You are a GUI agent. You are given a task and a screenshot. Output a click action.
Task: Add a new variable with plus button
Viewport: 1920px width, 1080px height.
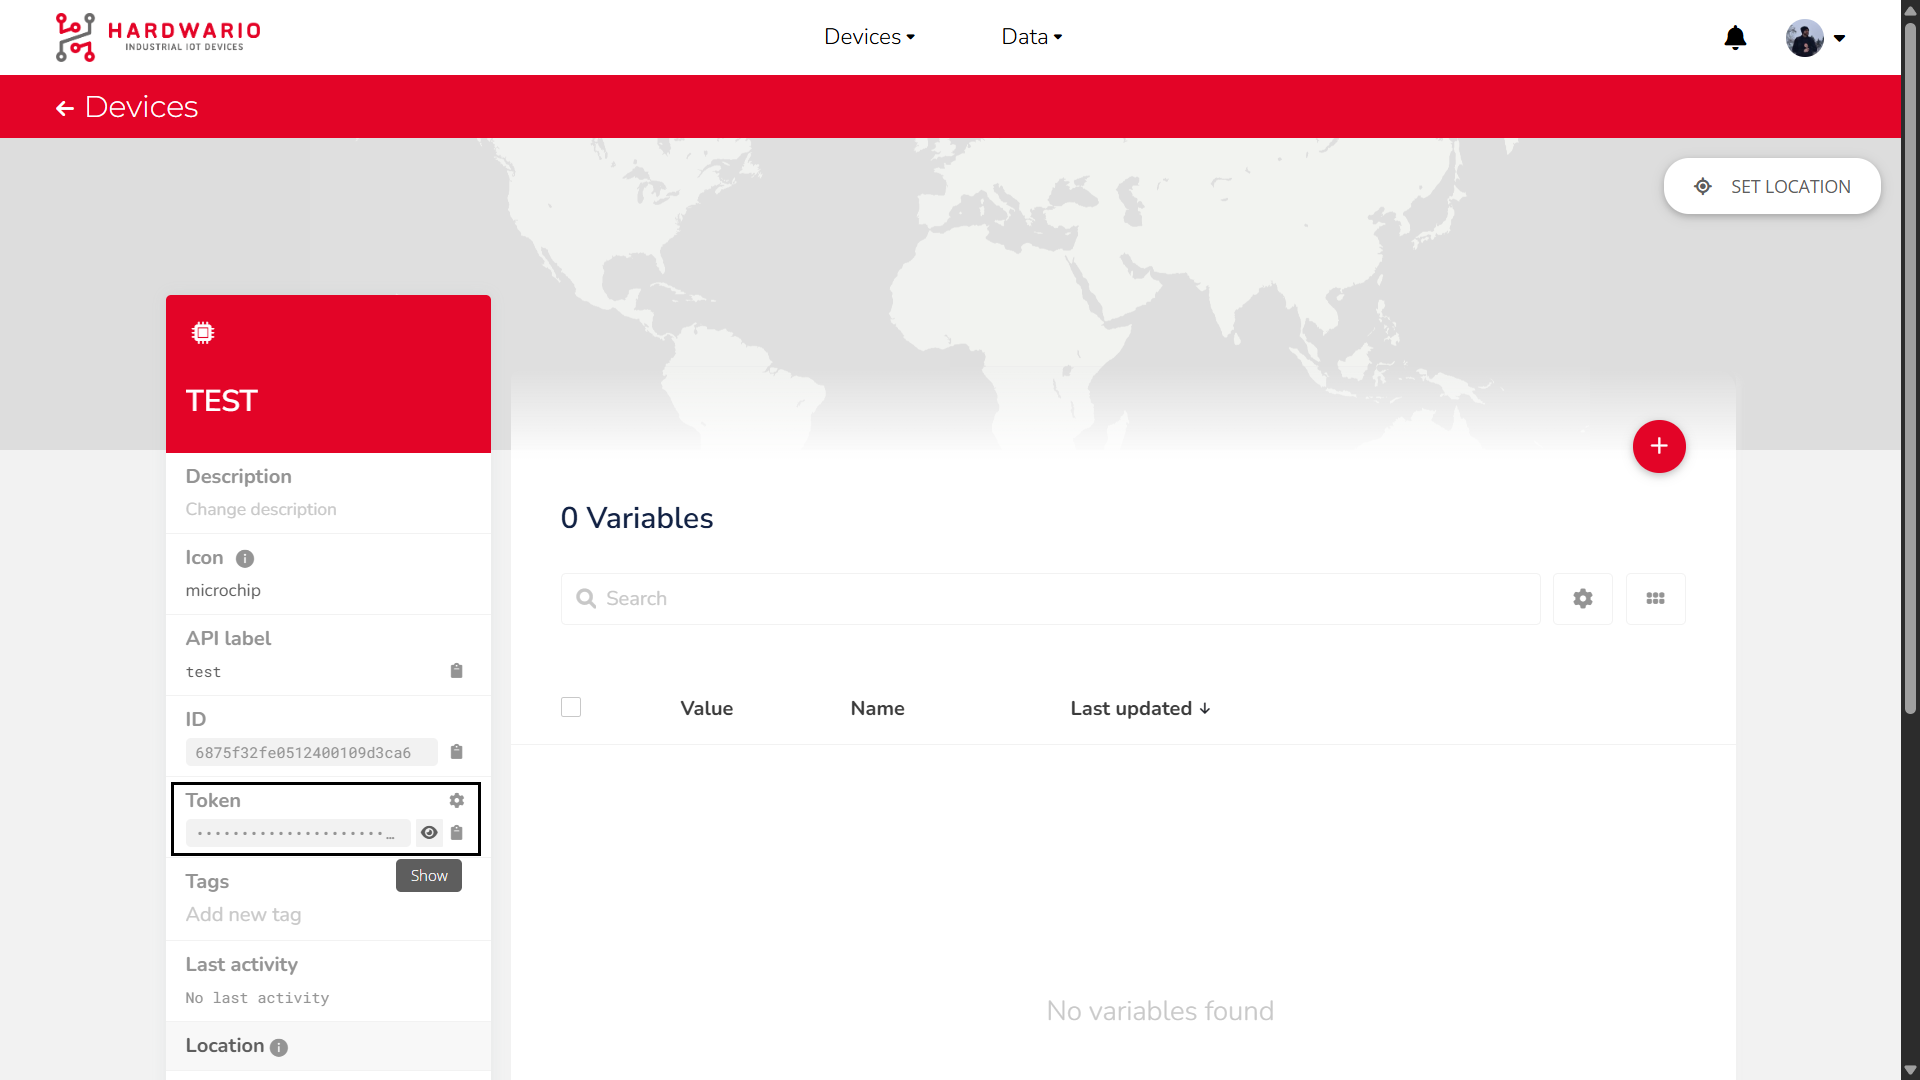[1659, 447]
